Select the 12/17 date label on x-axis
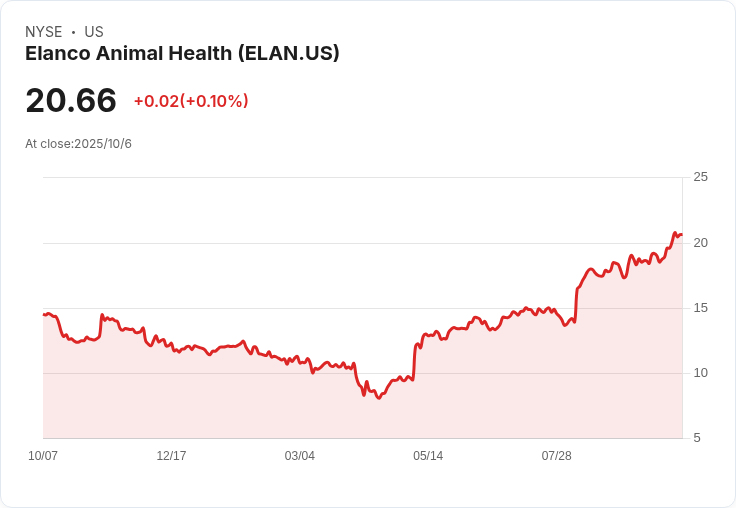This screenshot has height=508, width=736. point(171,456)
